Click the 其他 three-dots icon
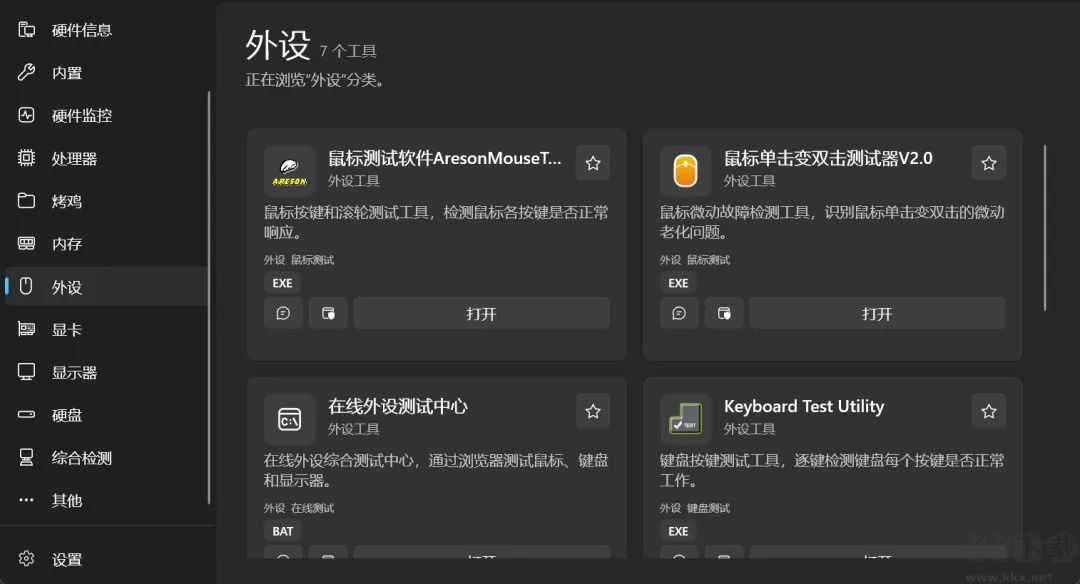 26,500
